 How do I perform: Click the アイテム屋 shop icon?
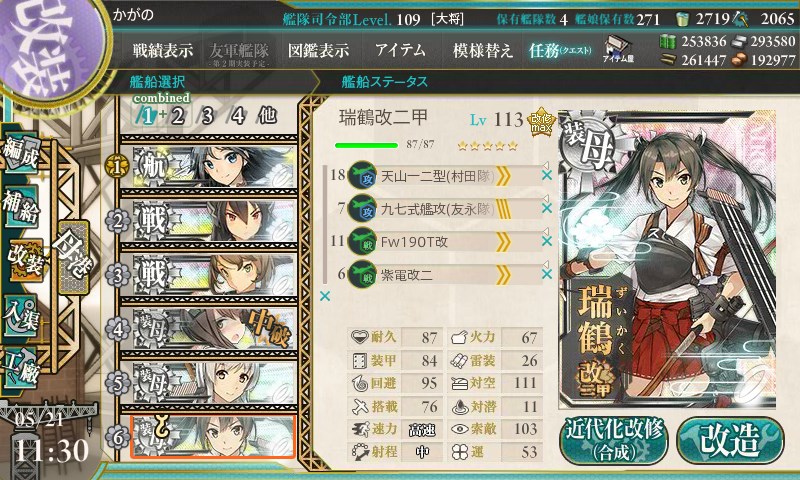618,49
